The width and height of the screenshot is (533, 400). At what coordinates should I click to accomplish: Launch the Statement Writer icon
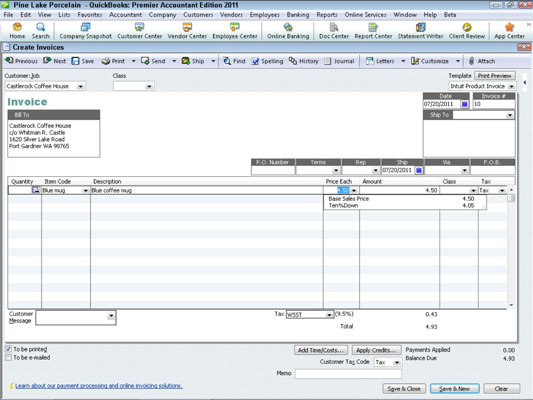[420, 27]
